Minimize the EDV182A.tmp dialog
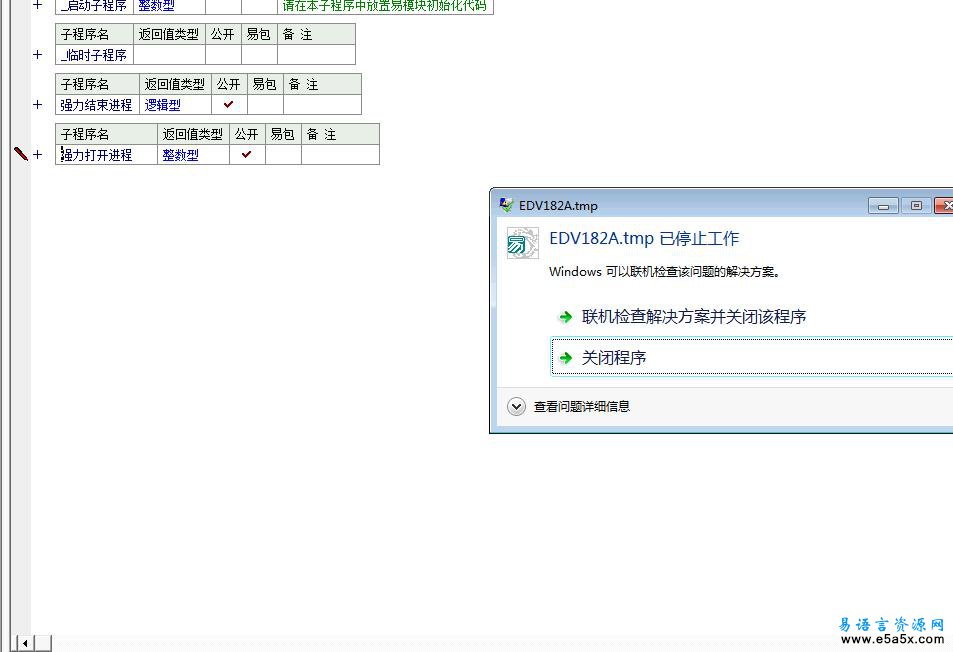The width and height of the screenshot is (953, 652). 884,206
